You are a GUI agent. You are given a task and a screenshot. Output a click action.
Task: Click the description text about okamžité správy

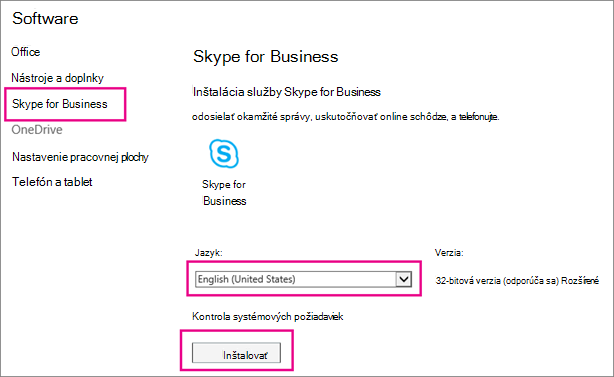pyautogui.click(x=345, y=117)
